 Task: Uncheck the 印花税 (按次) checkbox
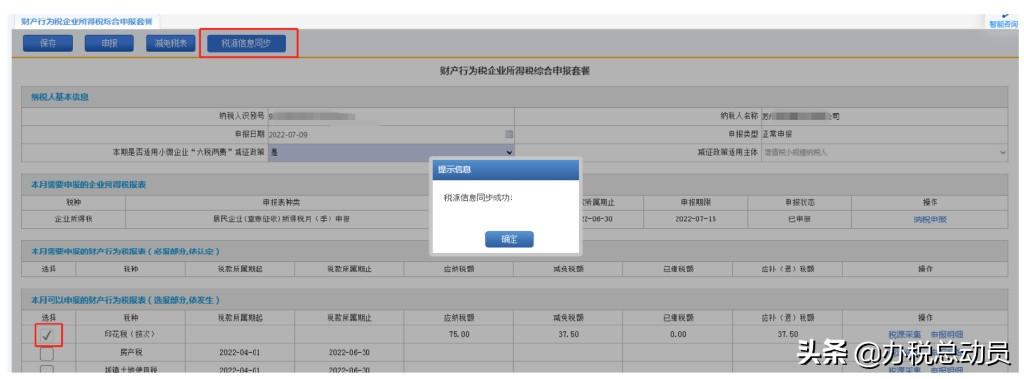pyautogui.click(x=47, y=334)
